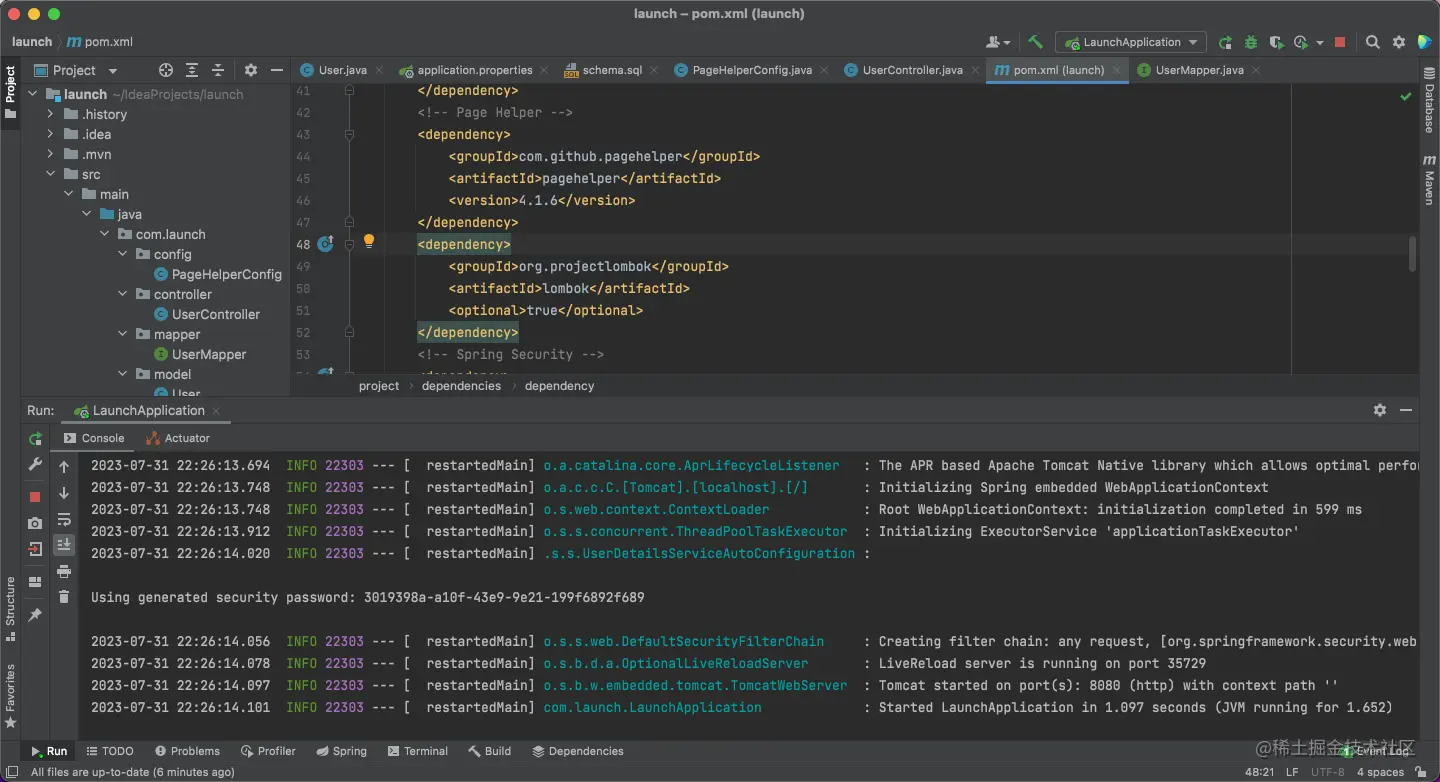Open Run panel settings gear
The image size is (1440, 782).
click(x=1380, y=410)
